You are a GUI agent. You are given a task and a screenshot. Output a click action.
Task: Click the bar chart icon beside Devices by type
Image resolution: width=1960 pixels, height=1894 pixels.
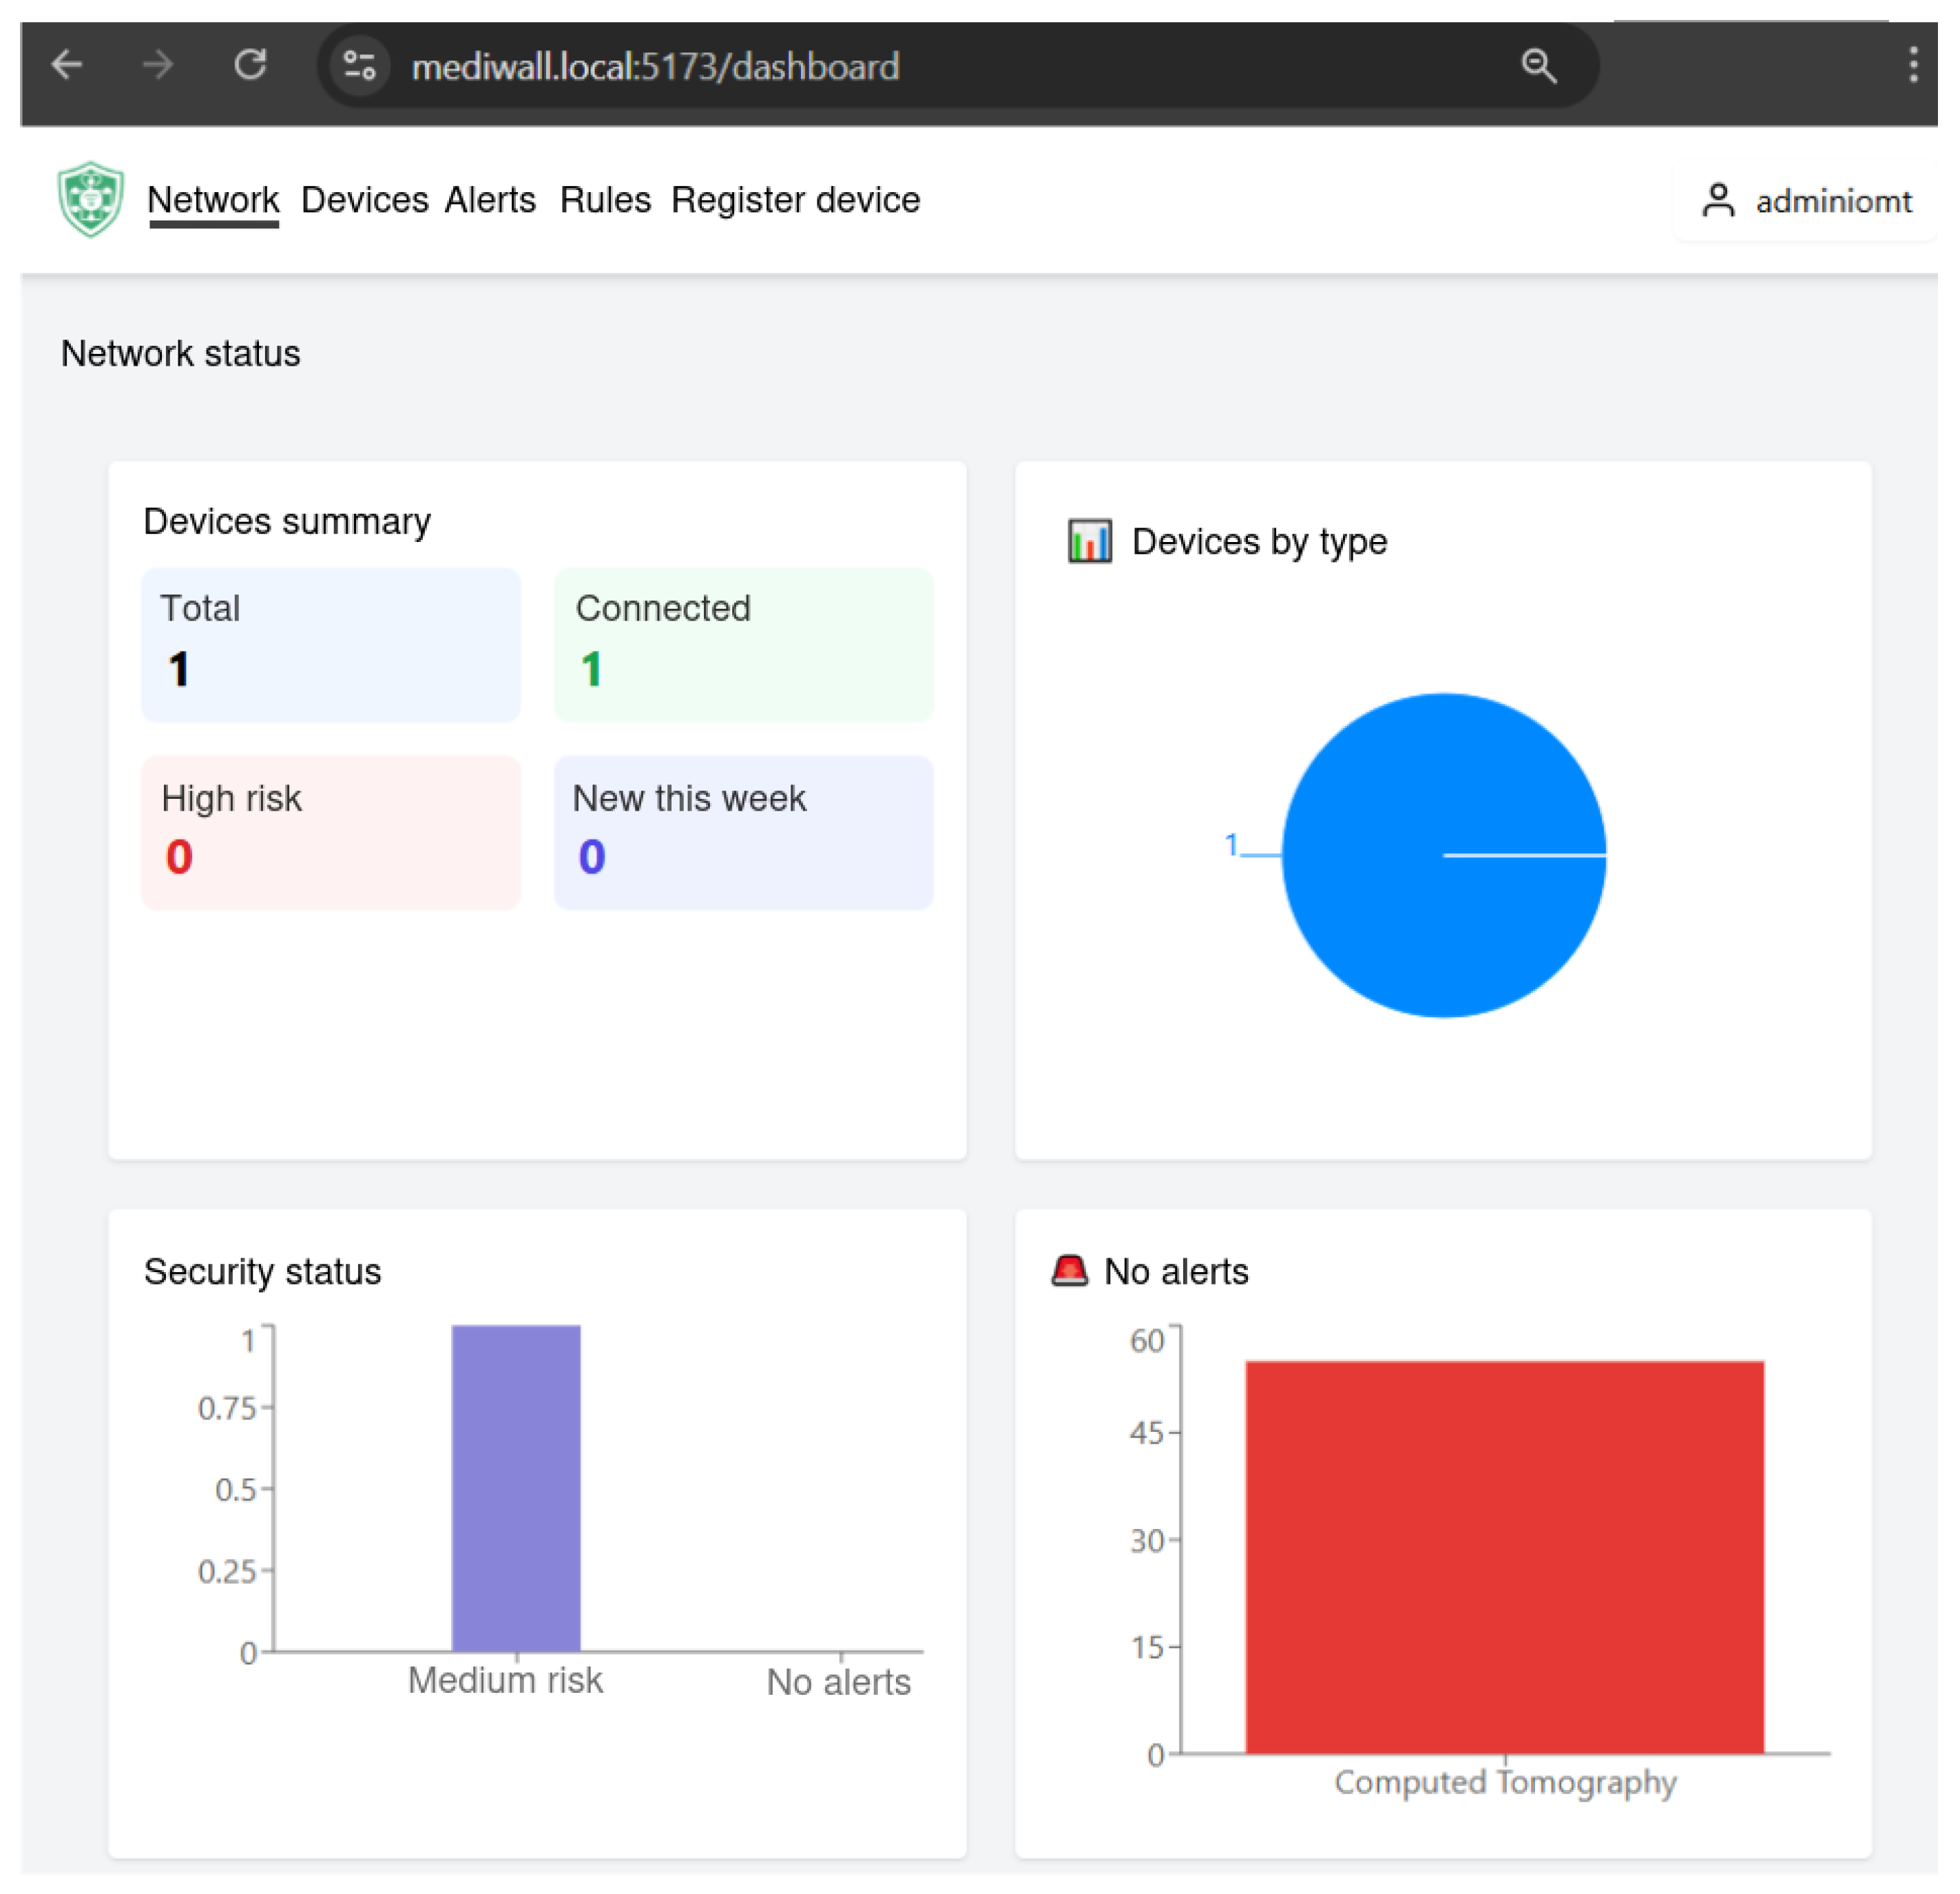click(x=1089, y=541)
